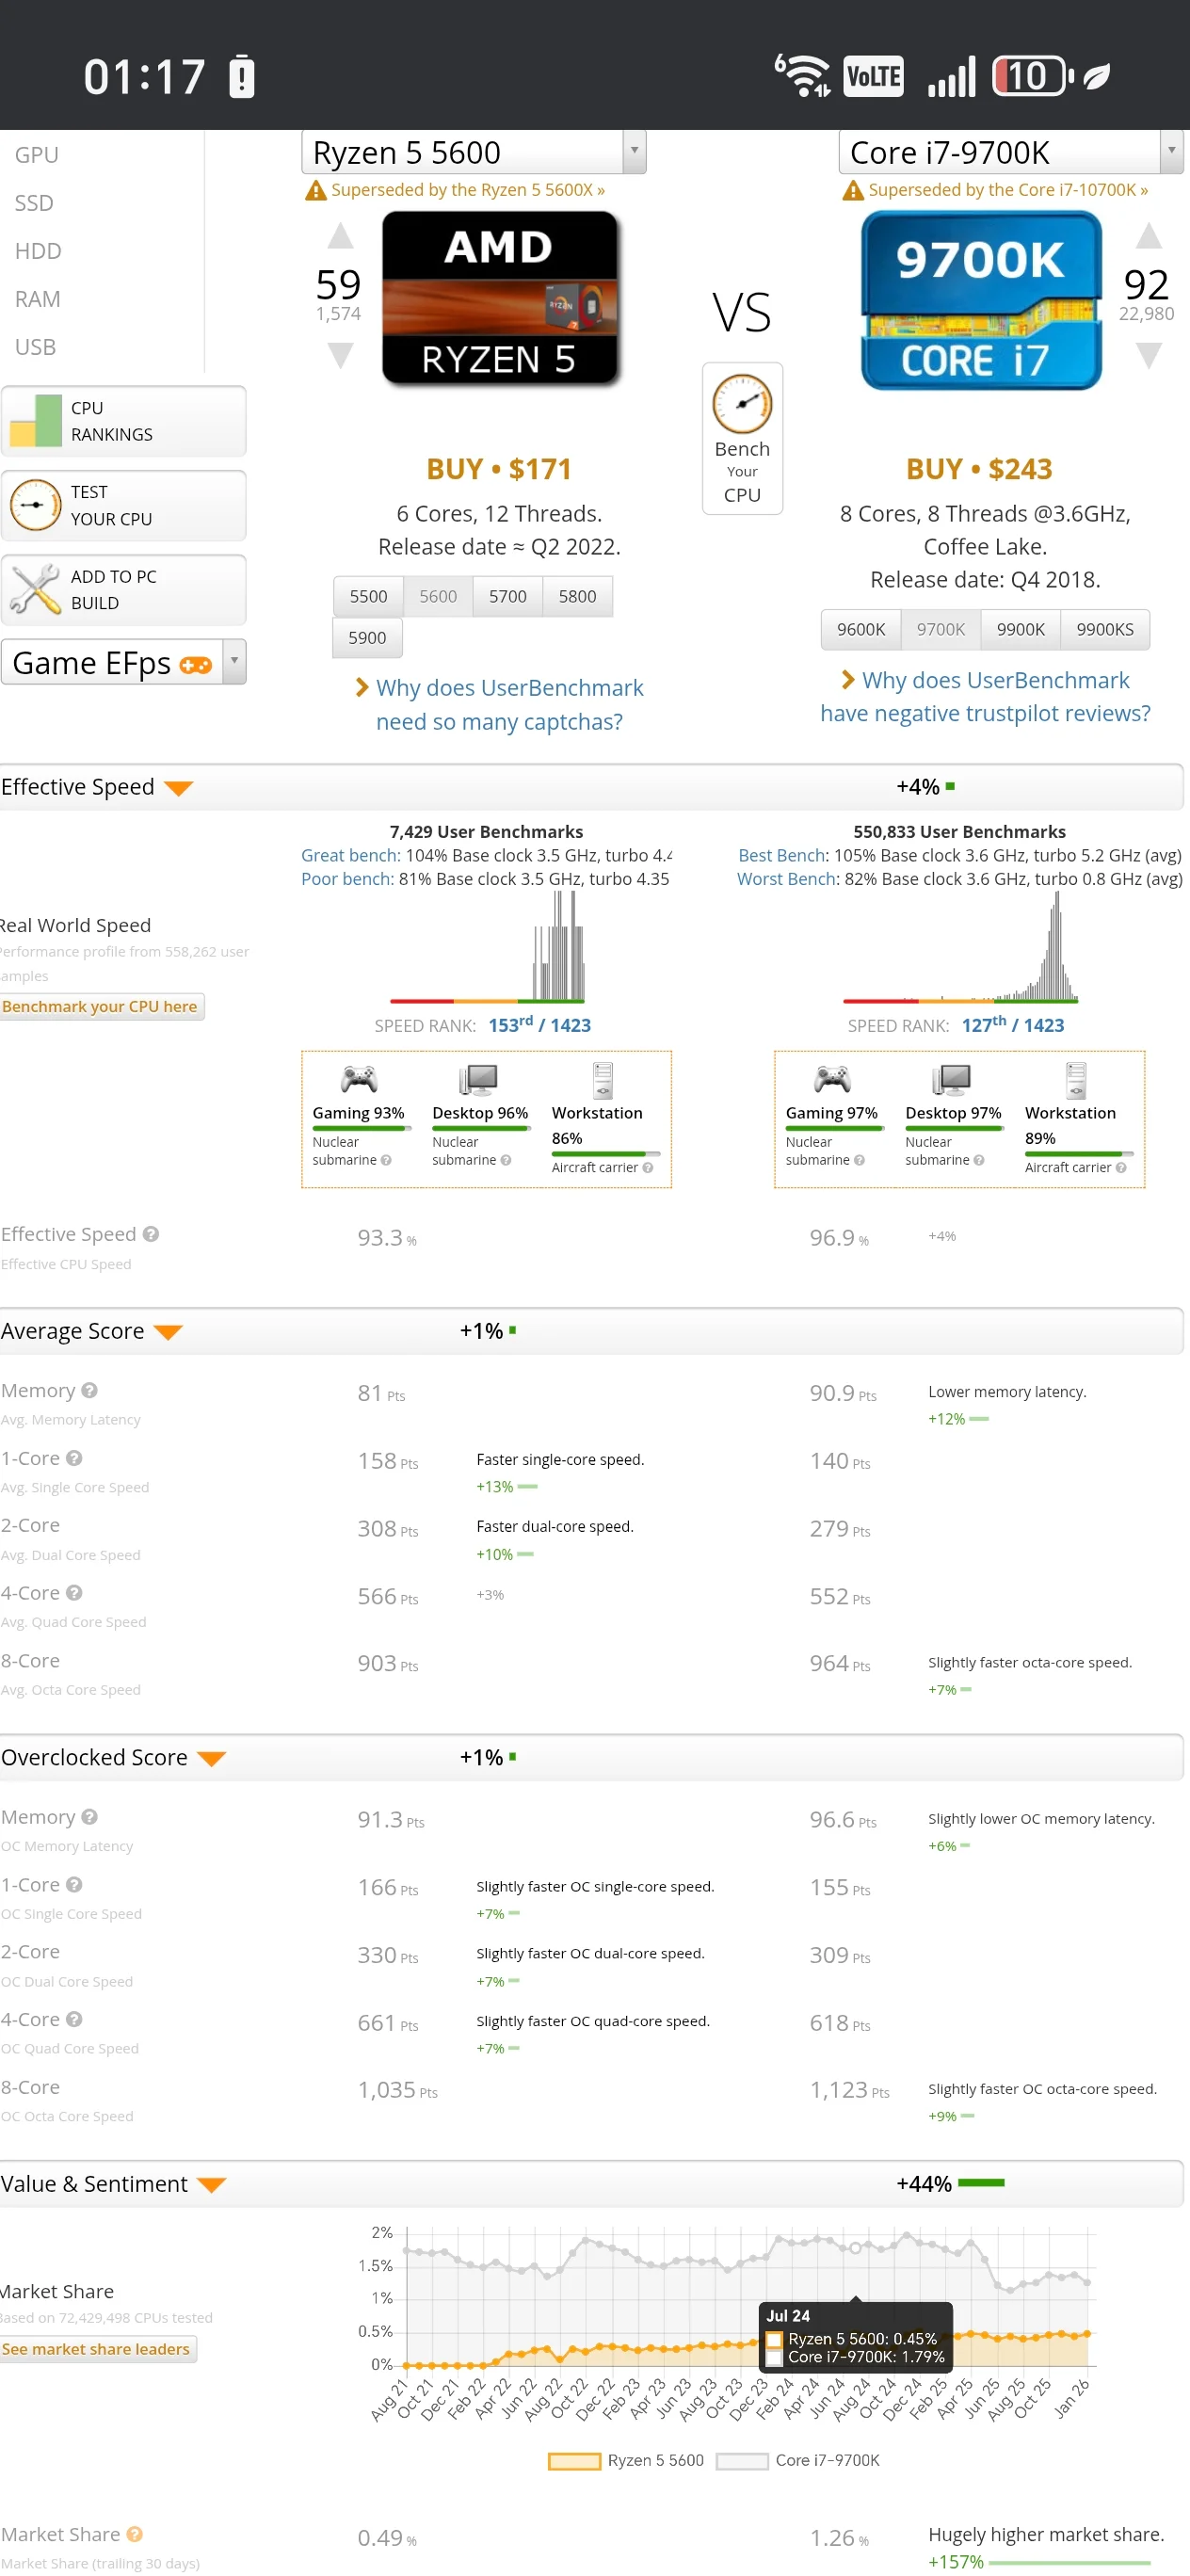Open Superseded by Ryzen 5 5600X link
The height and width of the screenshot is (2576, 1190).
point(467,190)
